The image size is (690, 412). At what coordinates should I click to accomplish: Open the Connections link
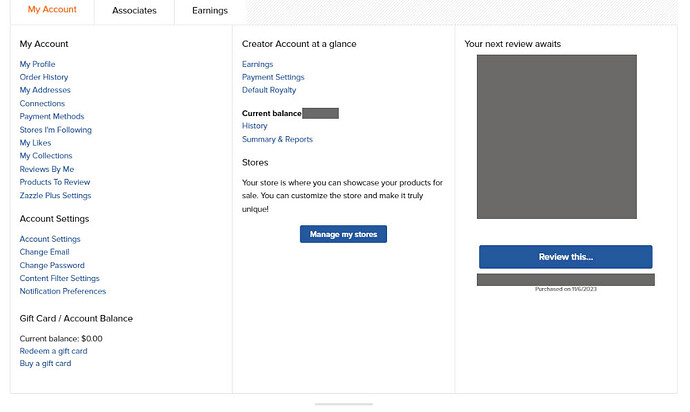42,103
